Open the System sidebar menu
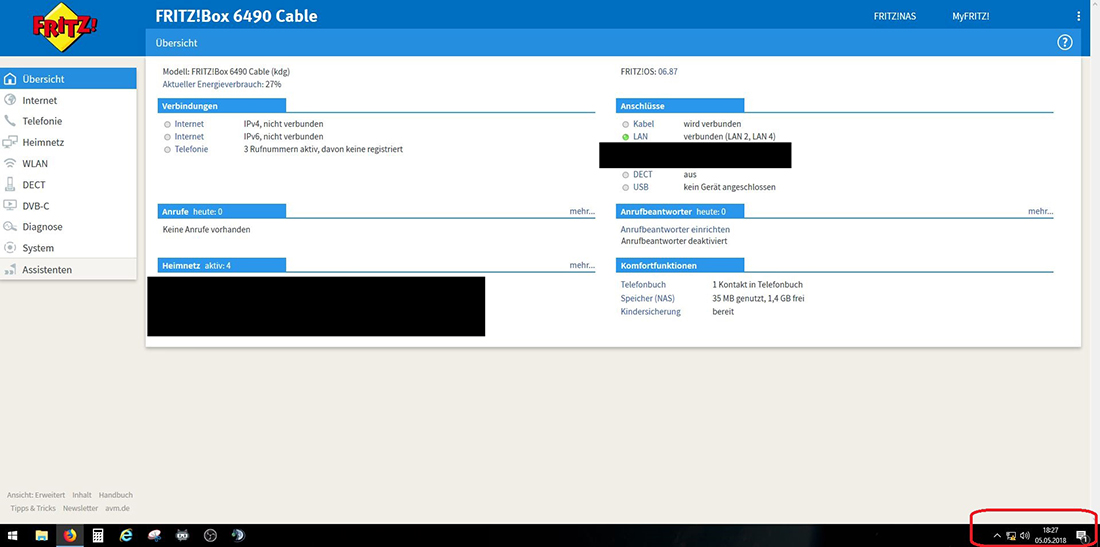 (x=68, y=248)
